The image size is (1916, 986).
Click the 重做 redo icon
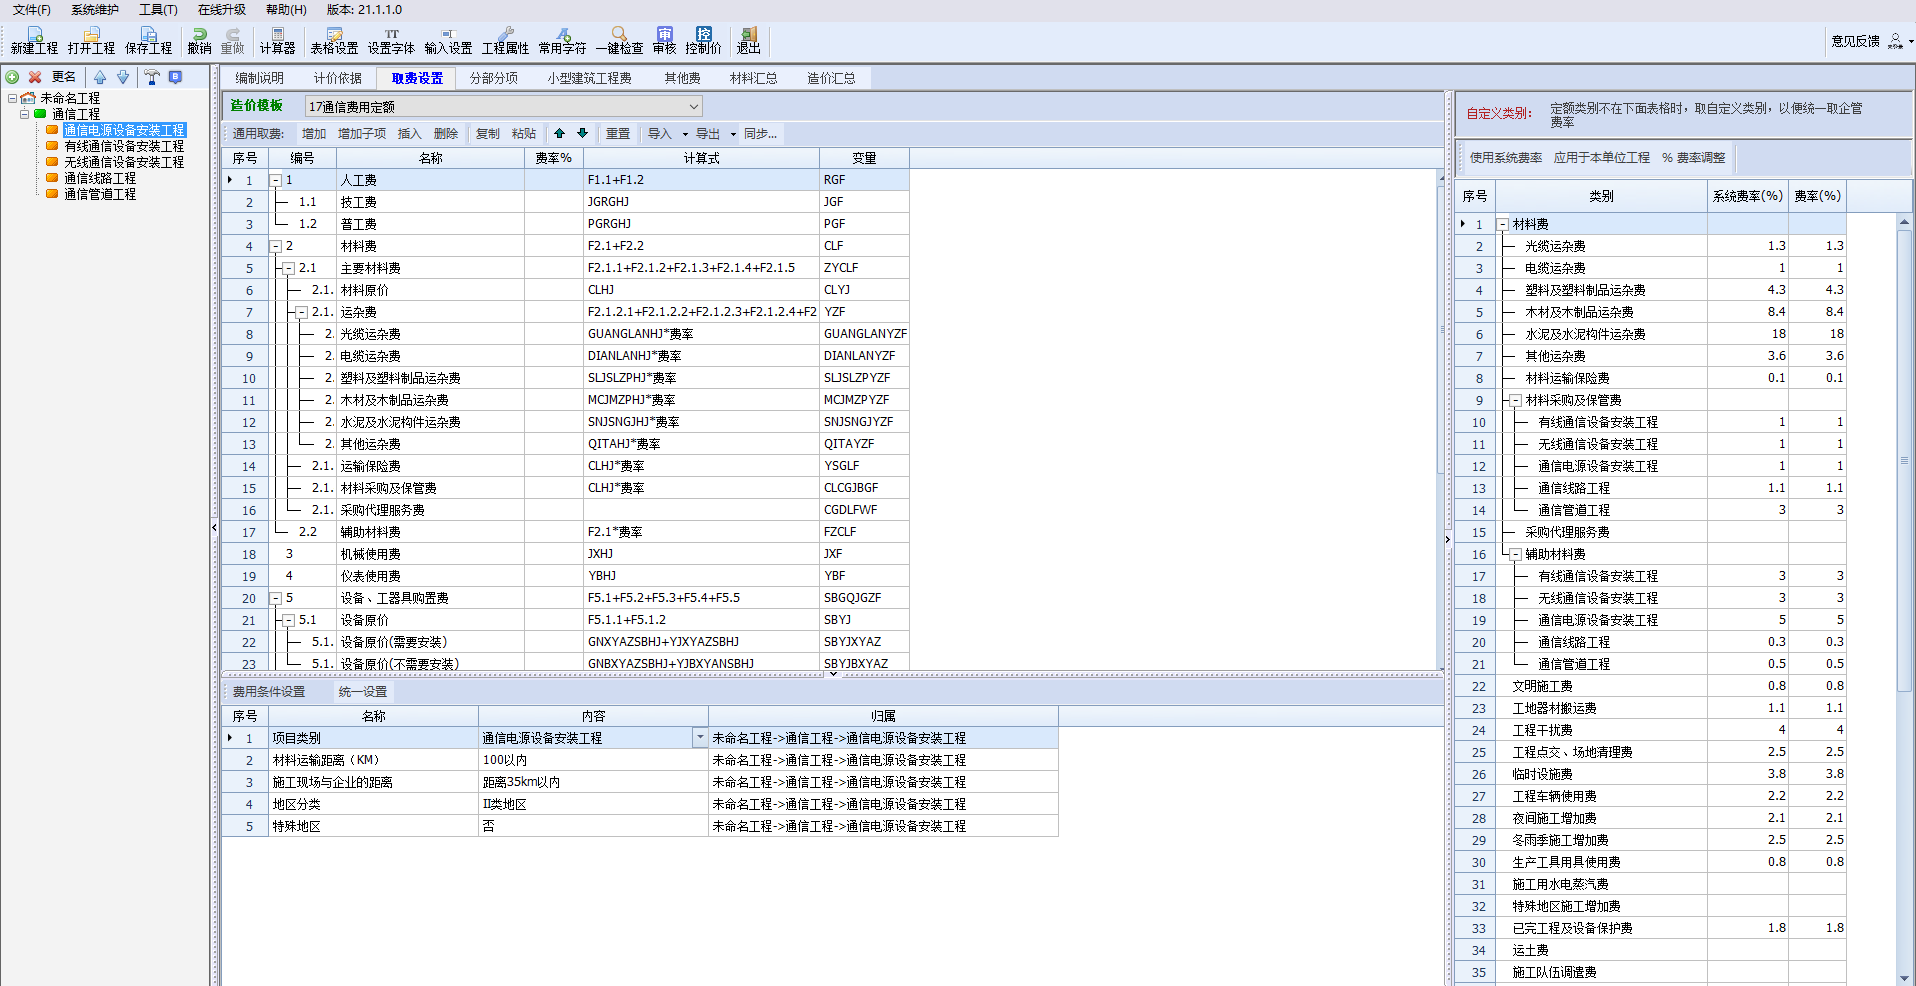232,41
